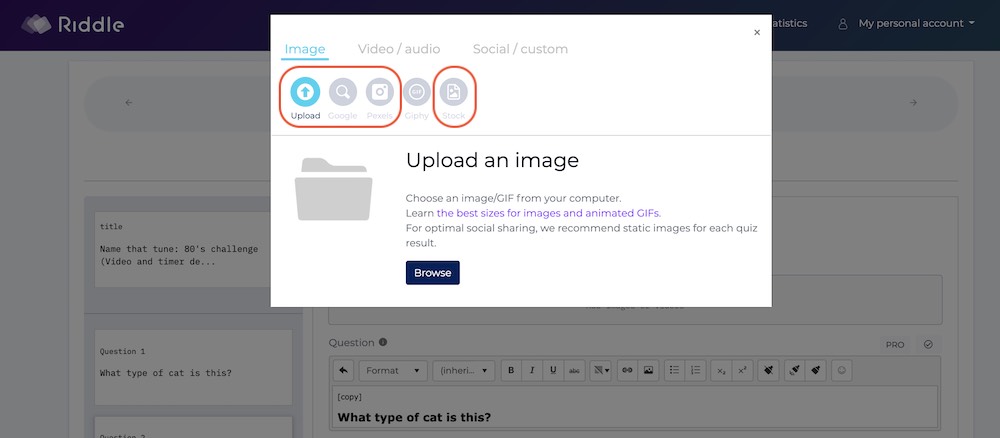Toggle strikethrough (abc) formatting
Screen dimensions: 1000x438
pos(575,370)
